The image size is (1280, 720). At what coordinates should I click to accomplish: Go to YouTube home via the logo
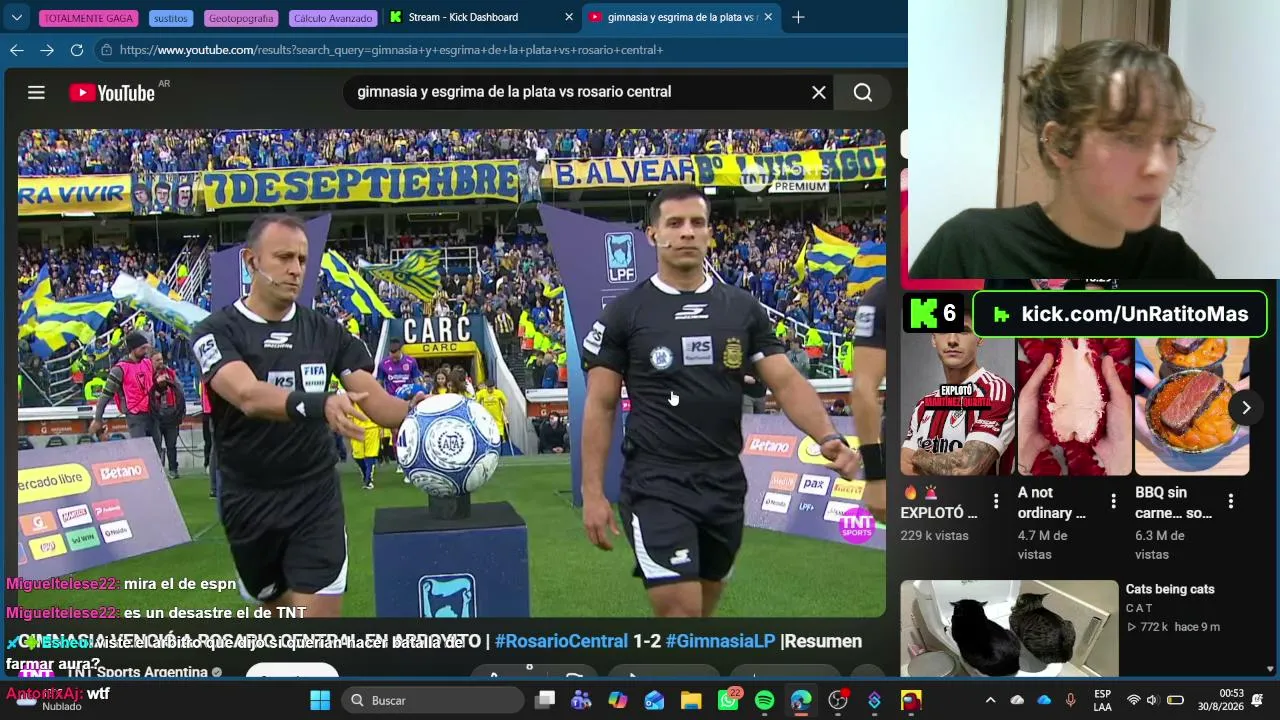pyautogui.click(x=112, y=93)
